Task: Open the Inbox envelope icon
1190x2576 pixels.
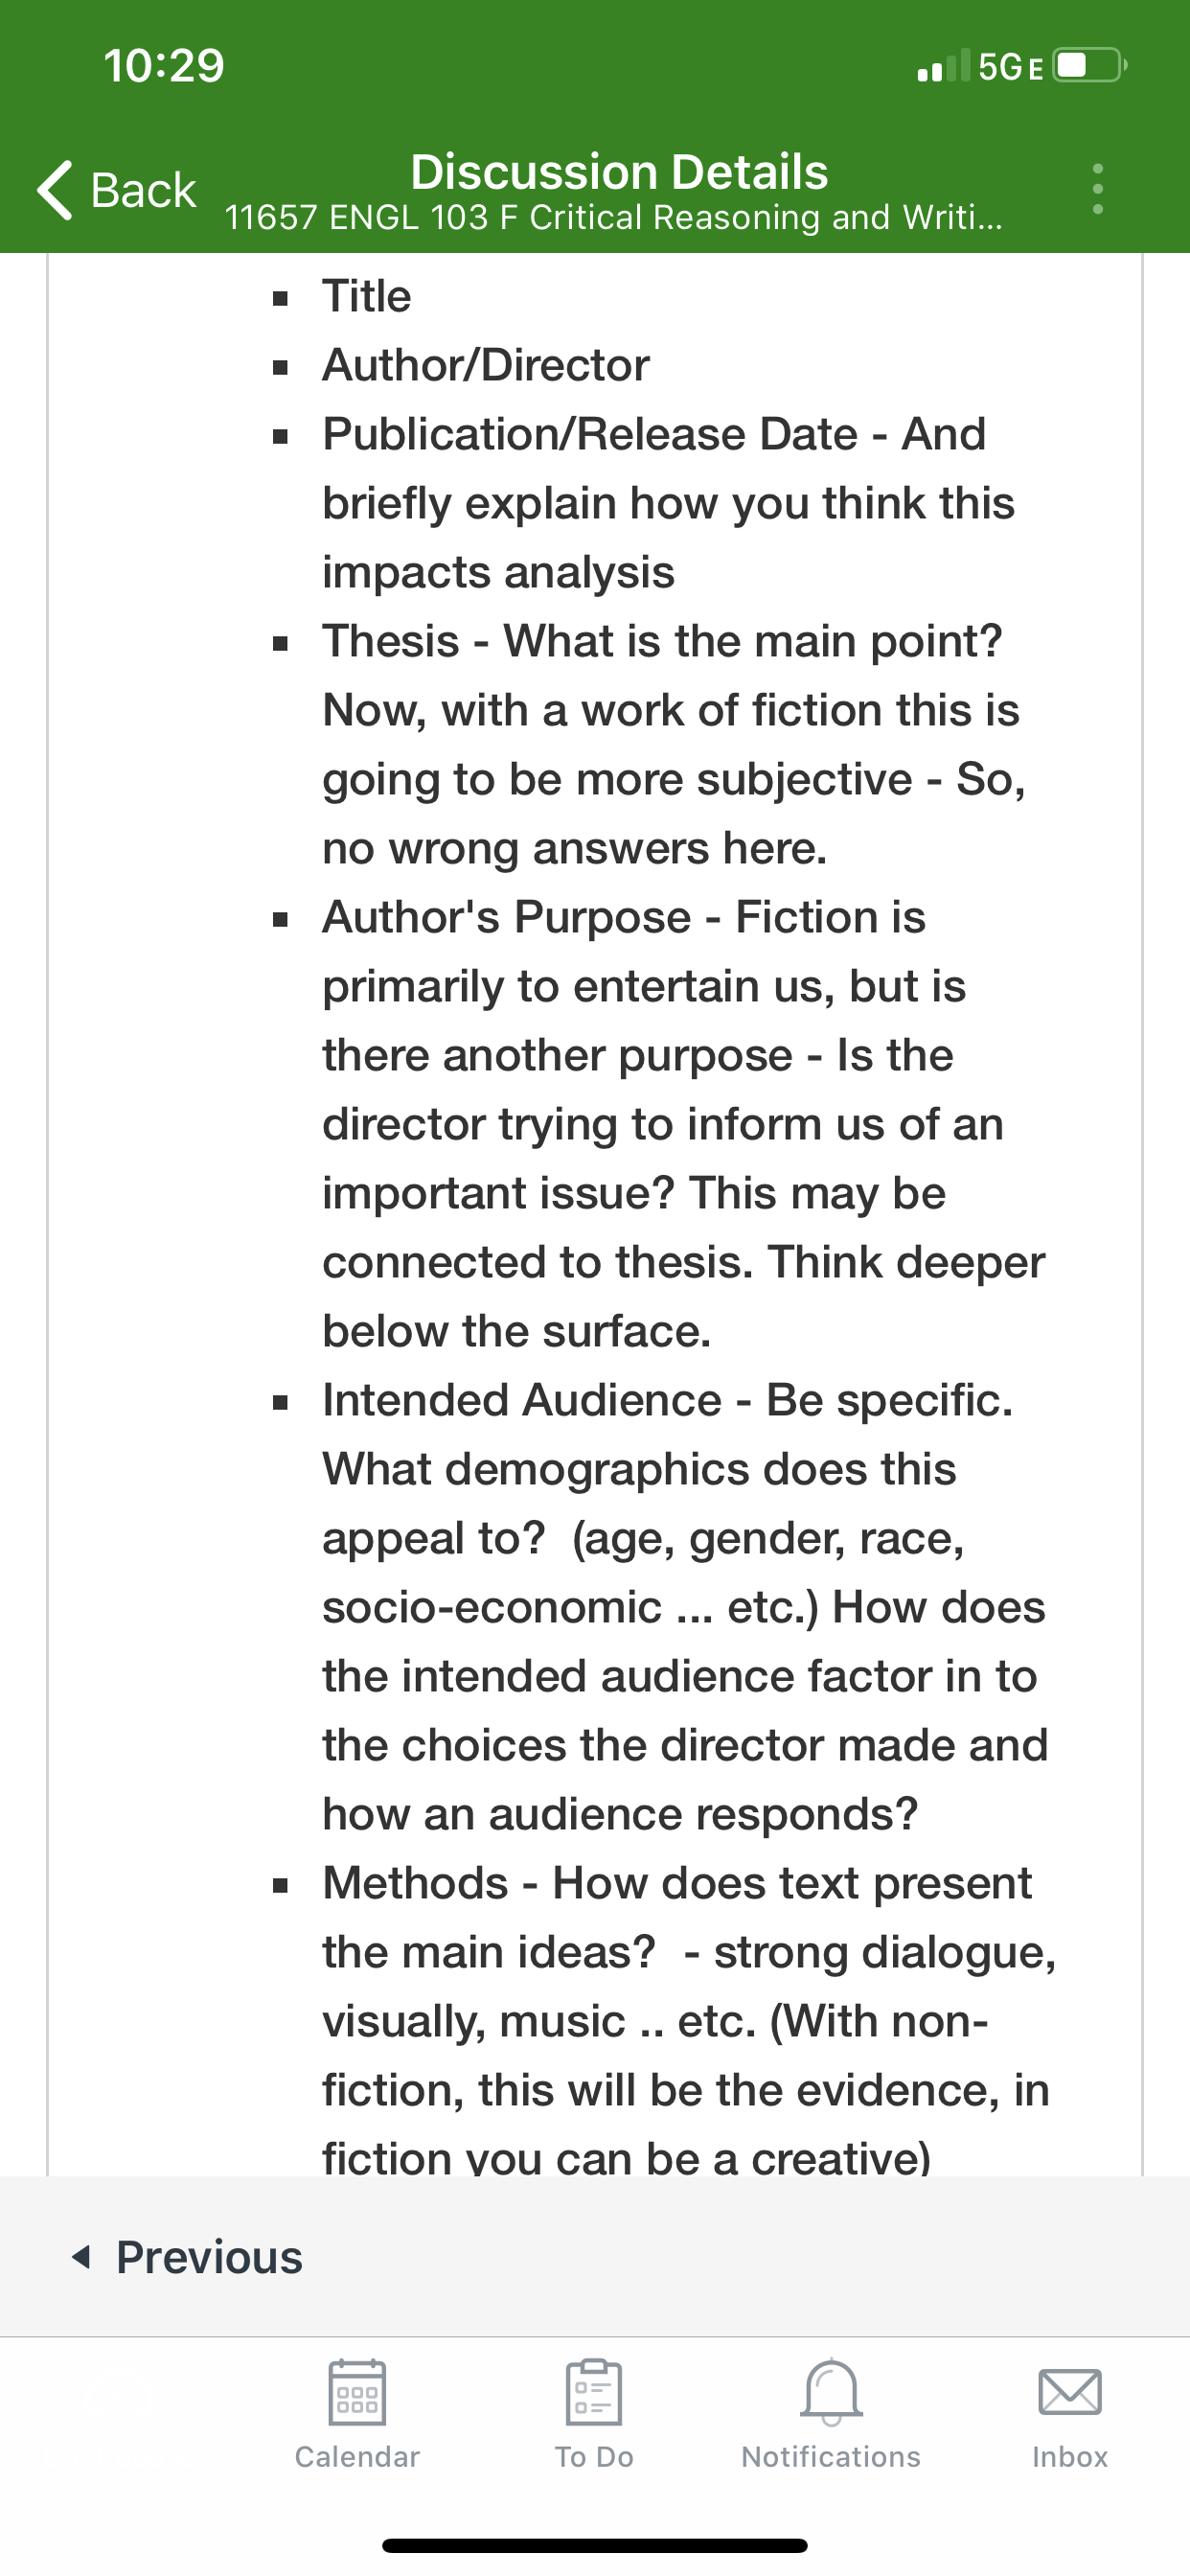Action: click(x=1070, y=2392)
